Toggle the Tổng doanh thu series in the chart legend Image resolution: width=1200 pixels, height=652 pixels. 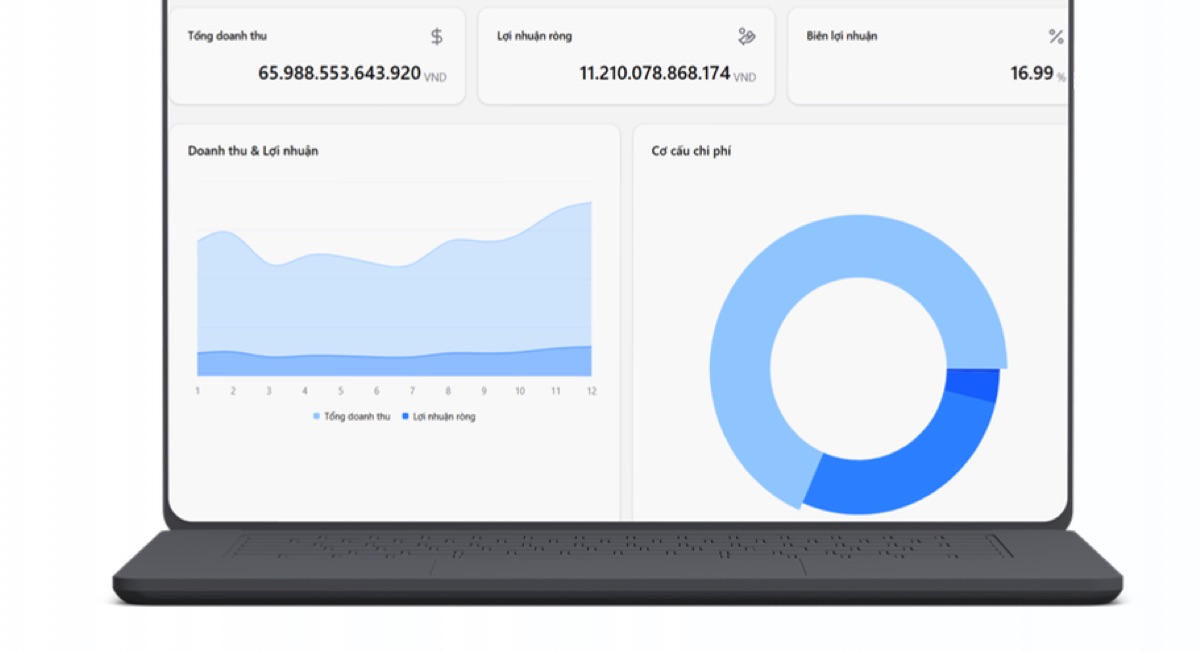[352, 416]
